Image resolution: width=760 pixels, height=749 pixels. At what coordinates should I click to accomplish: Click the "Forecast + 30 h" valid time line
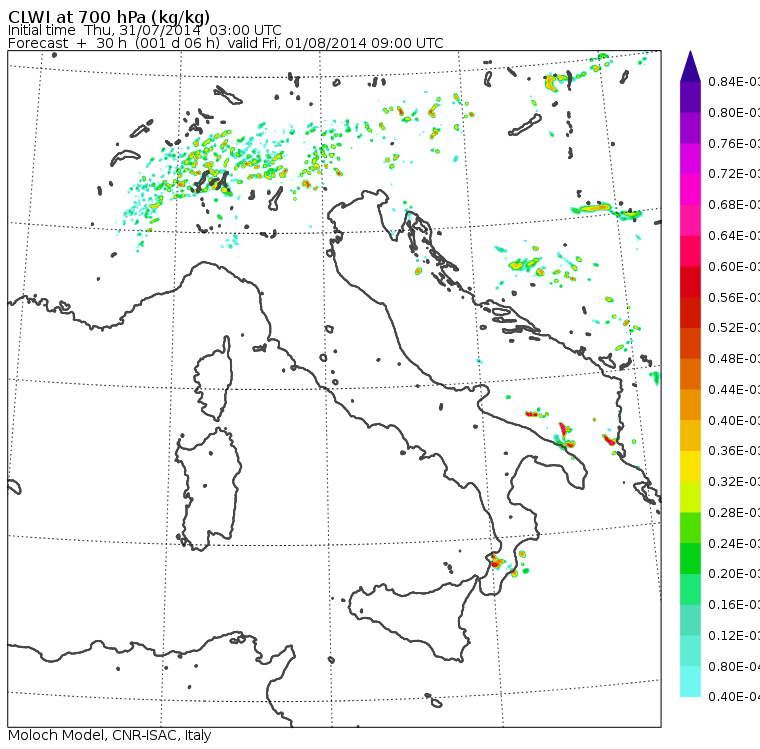point(225,43)
